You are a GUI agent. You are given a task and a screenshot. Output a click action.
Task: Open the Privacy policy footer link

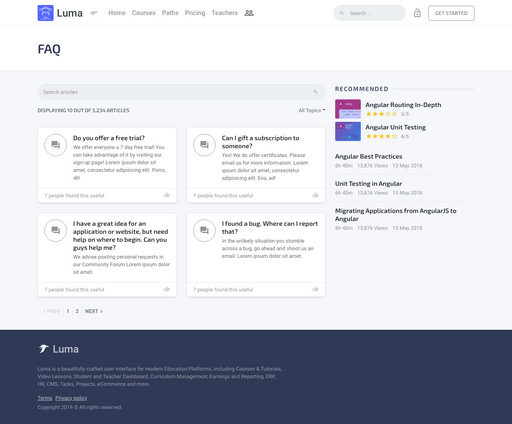tap(71, 398)
